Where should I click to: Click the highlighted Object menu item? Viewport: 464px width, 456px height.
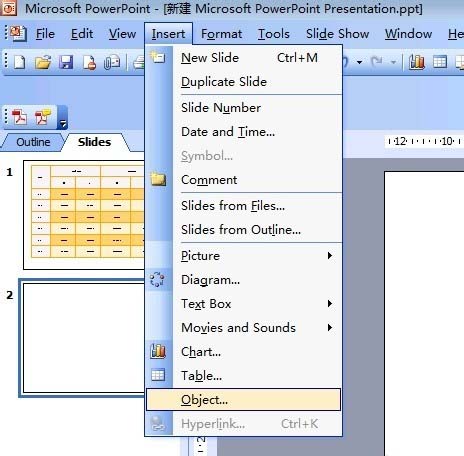pyautogui.click(x=243, y=399)
